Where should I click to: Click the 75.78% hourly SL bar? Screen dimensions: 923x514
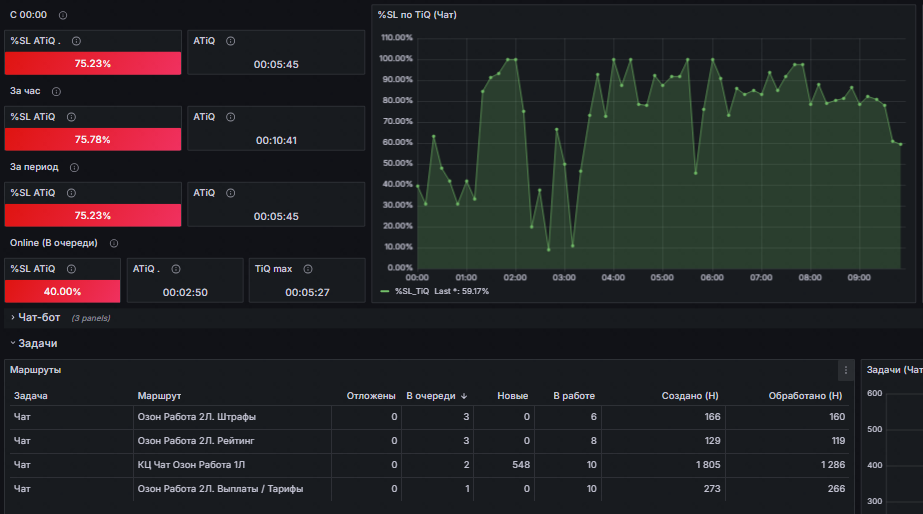coord(93,140)
